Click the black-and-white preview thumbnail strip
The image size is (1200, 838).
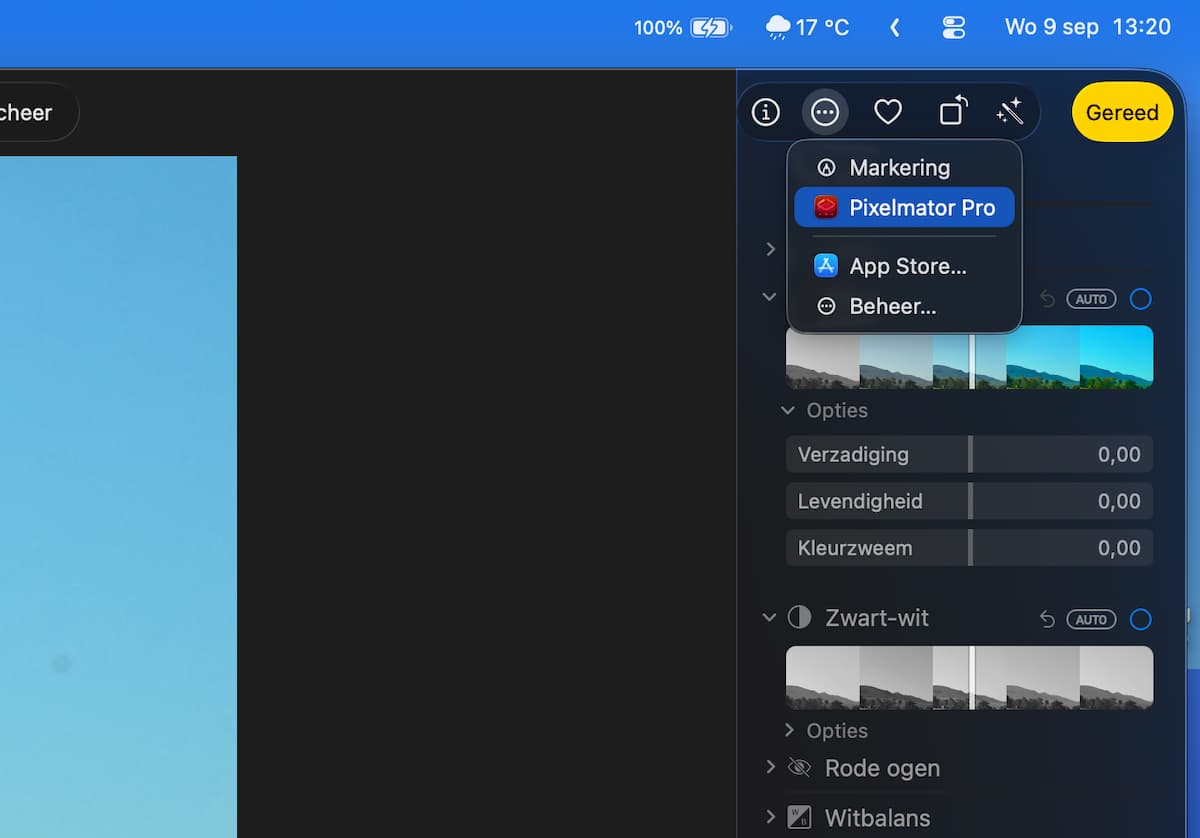pos(969,678)
